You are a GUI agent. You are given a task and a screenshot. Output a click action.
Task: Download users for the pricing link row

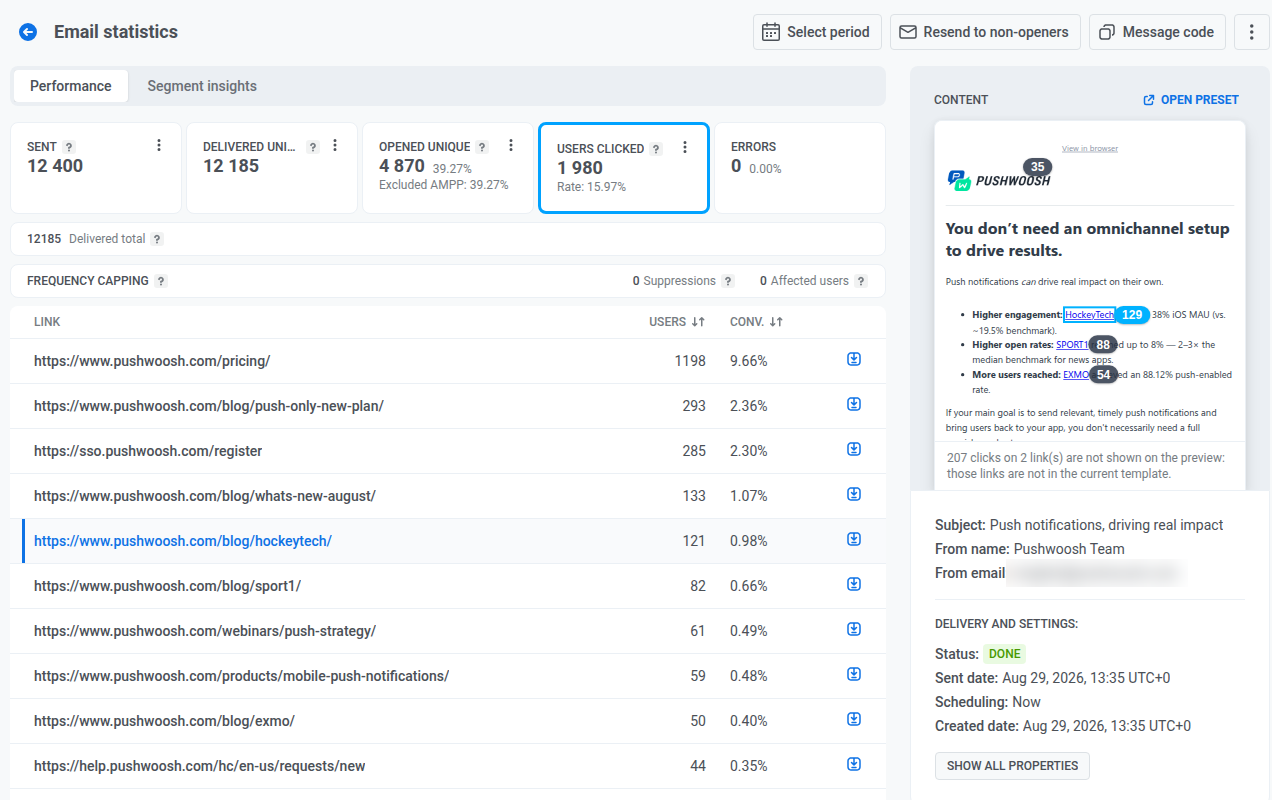coord(854,360)
